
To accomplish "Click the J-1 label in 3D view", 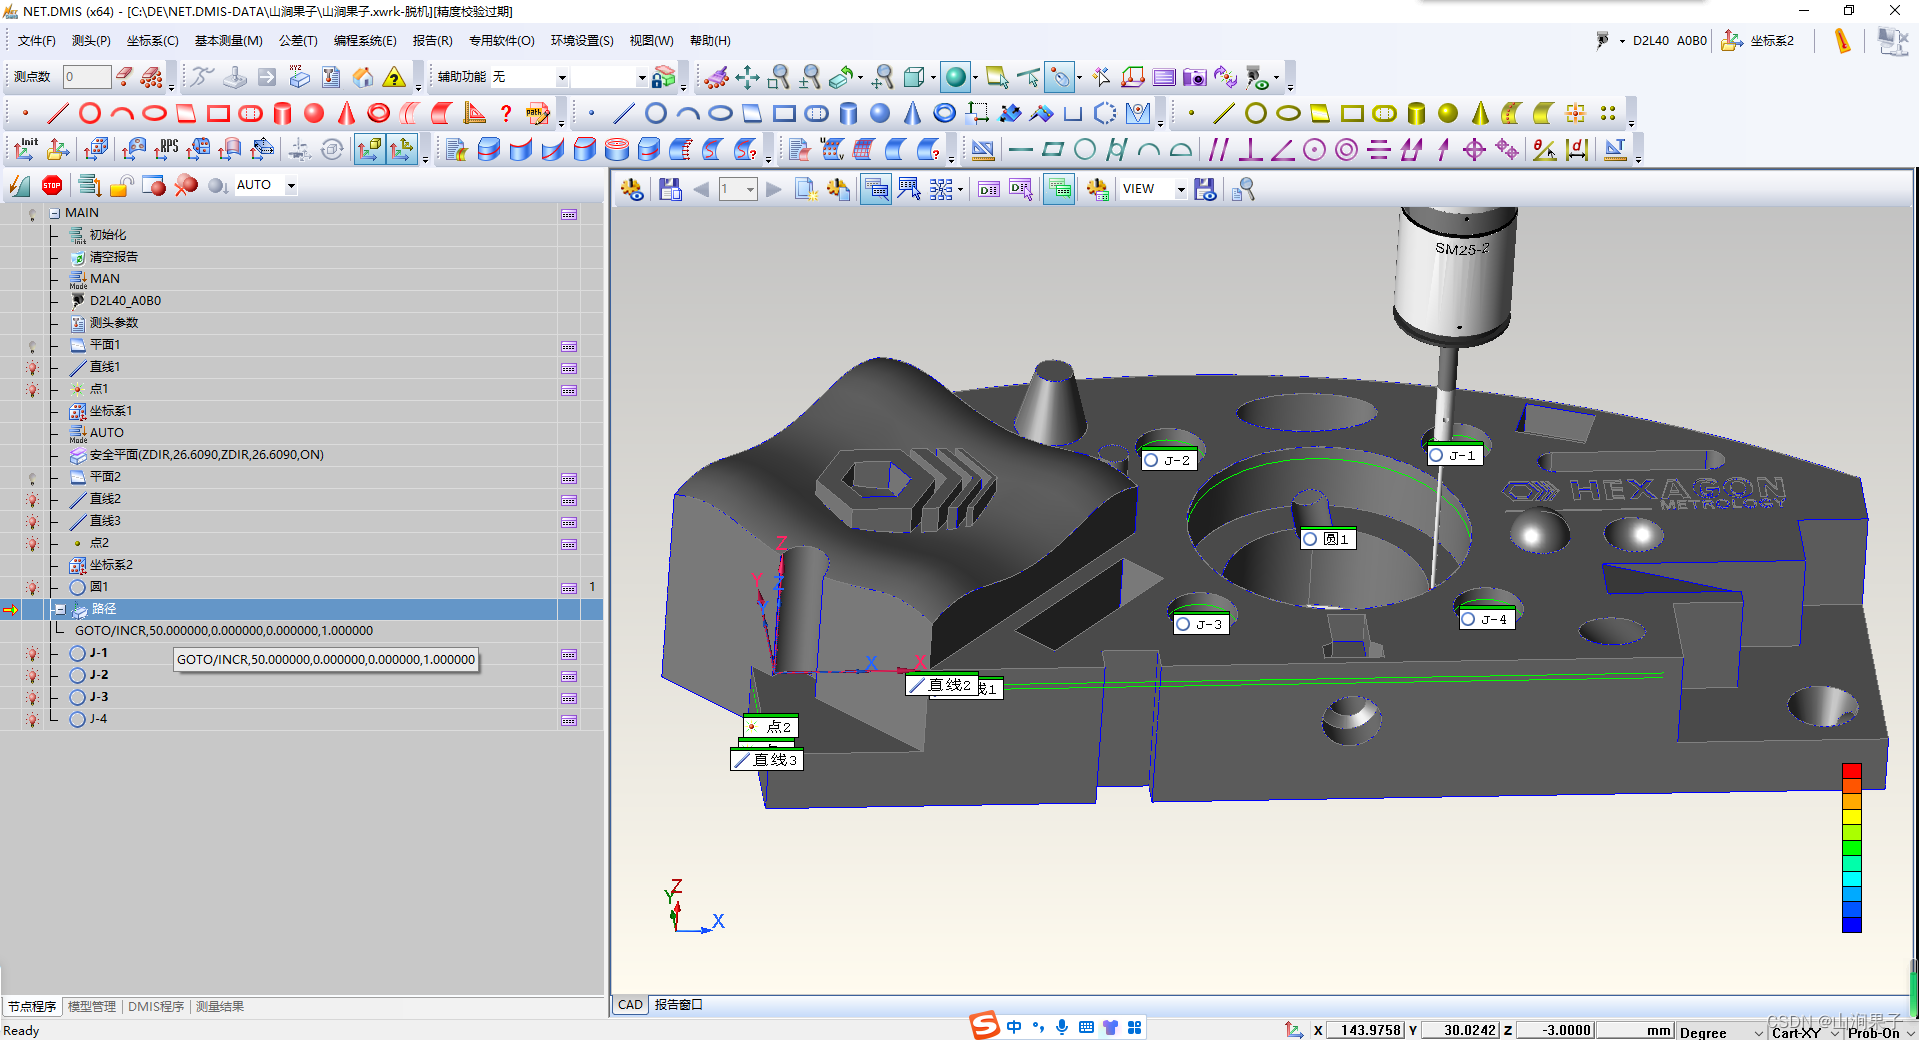I will tap(1455, 455).
